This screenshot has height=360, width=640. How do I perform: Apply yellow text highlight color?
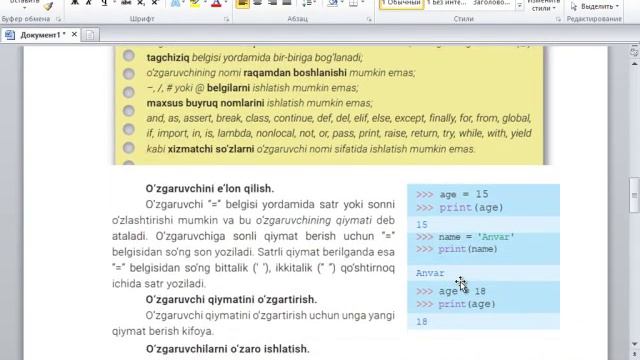pyautogui.click(x=195, y=3)
